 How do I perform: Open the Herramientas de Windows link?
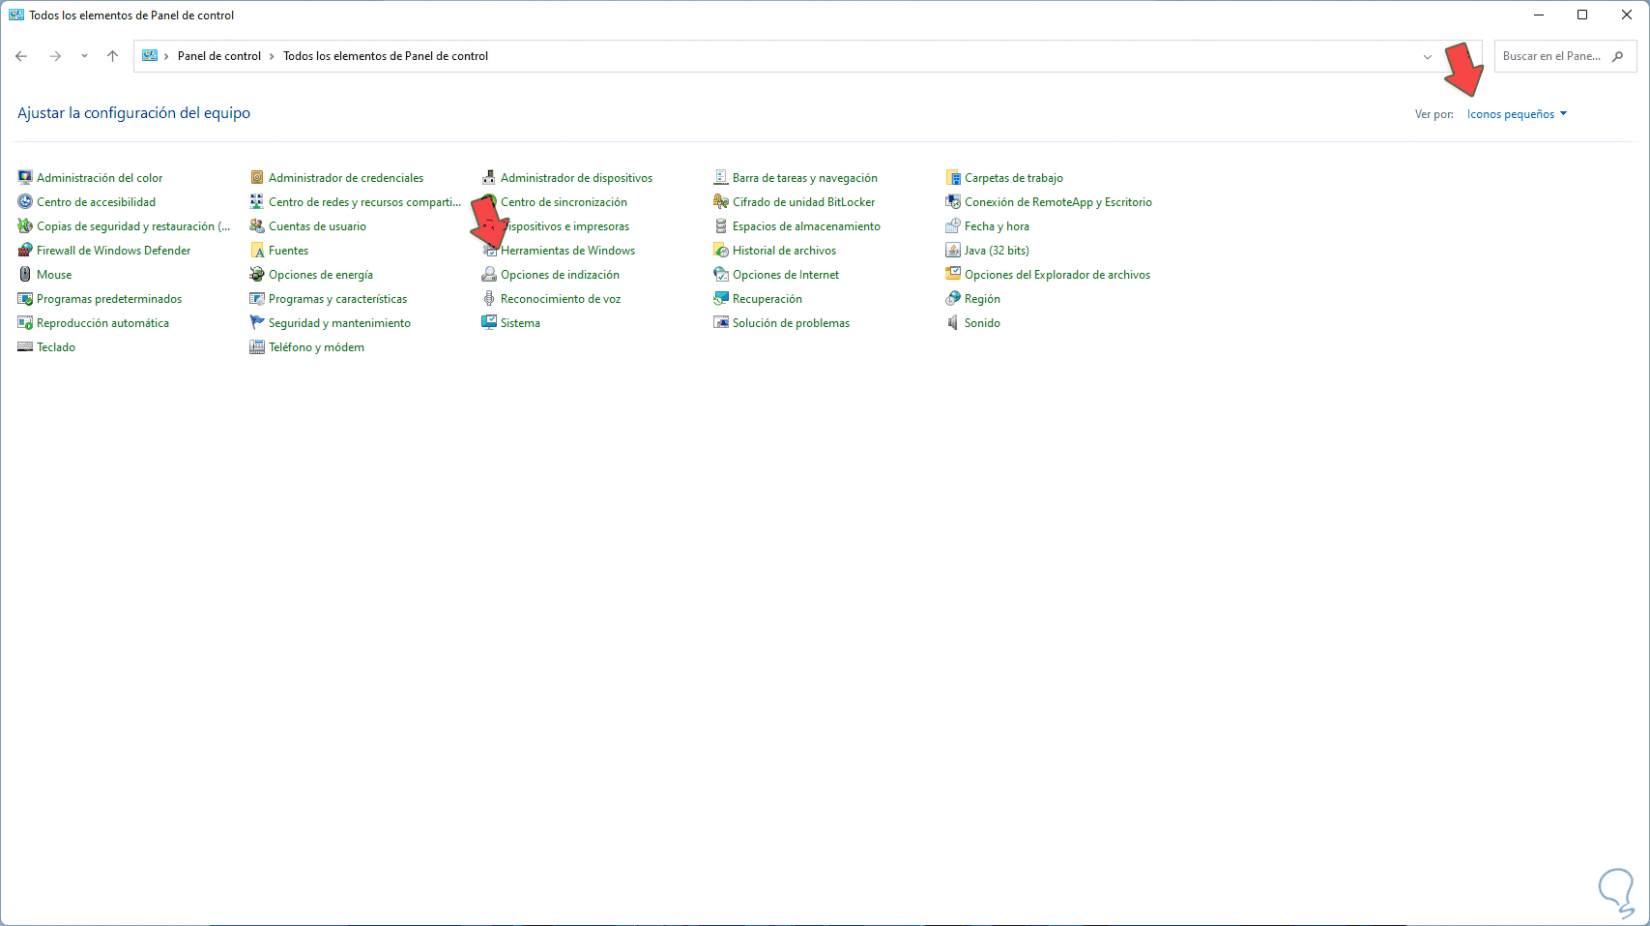coord(568,250)
